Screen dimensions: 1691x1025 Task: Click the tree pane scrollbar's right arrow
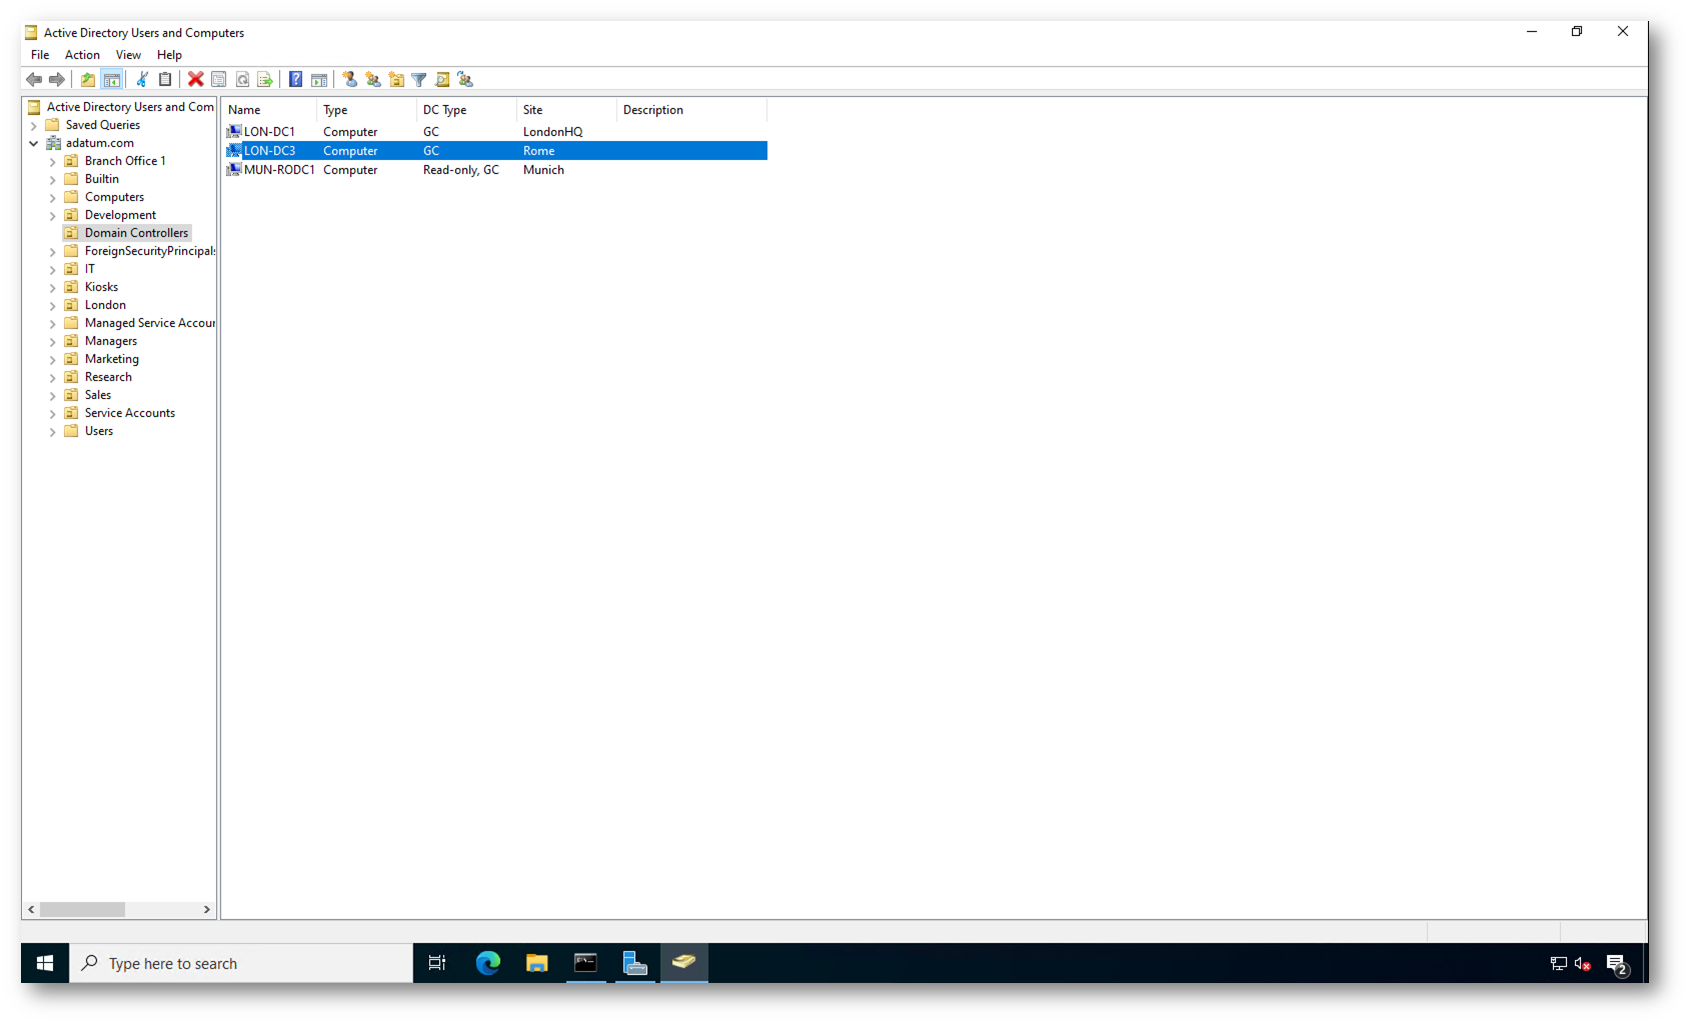pyautogui.click(x=207, y=910)
